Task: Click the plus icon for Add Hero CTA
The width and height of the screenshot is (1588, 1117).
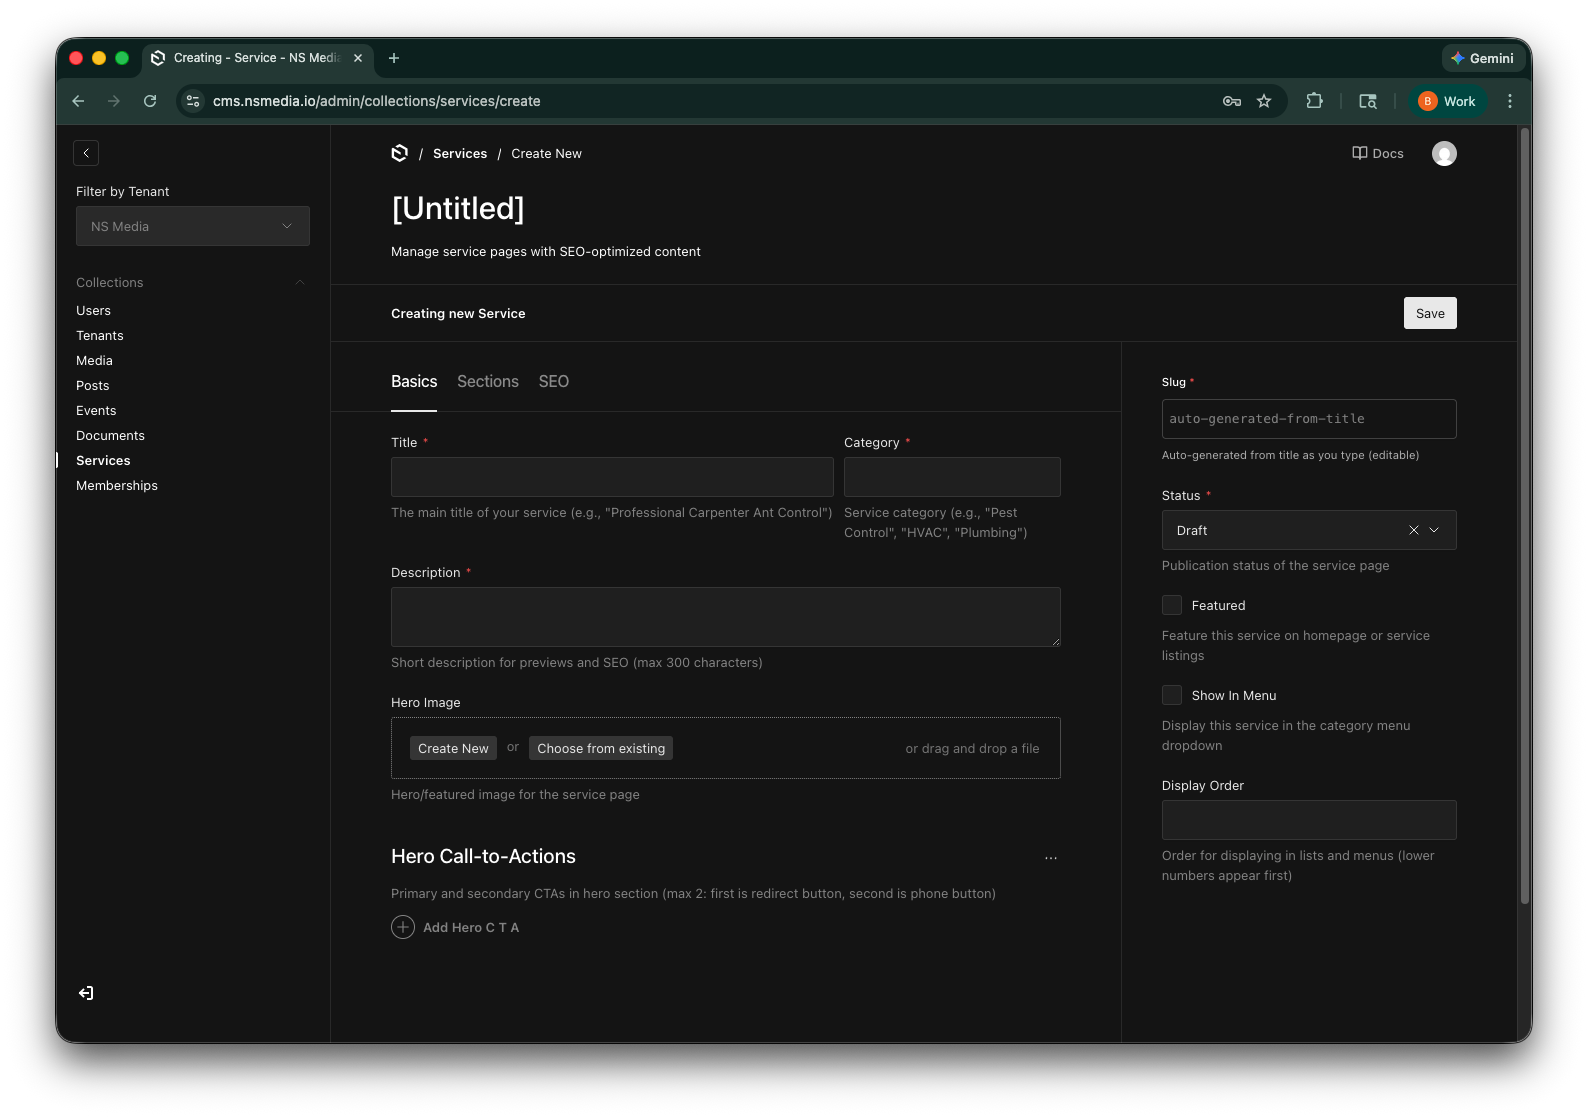Action: click(403, 927)
